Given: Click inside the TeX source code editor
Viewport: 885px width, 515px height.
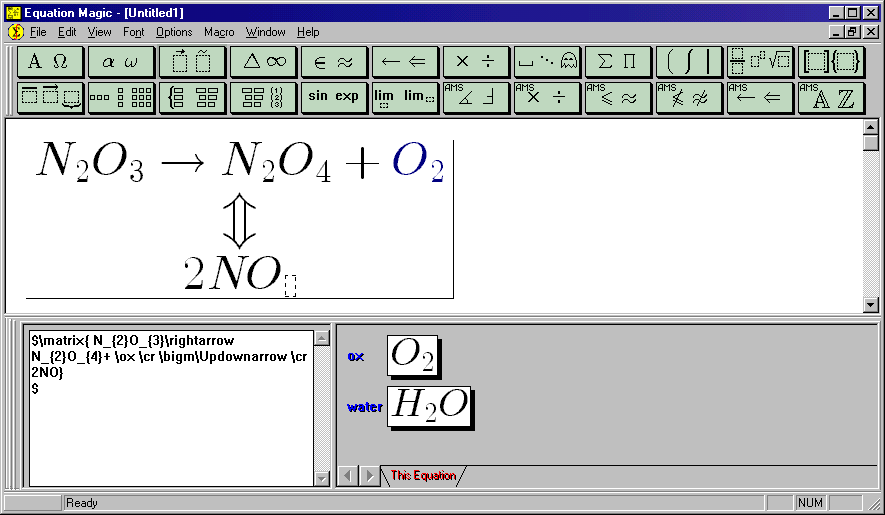Looking at the screenshot, I should click(x=171, y=408).
